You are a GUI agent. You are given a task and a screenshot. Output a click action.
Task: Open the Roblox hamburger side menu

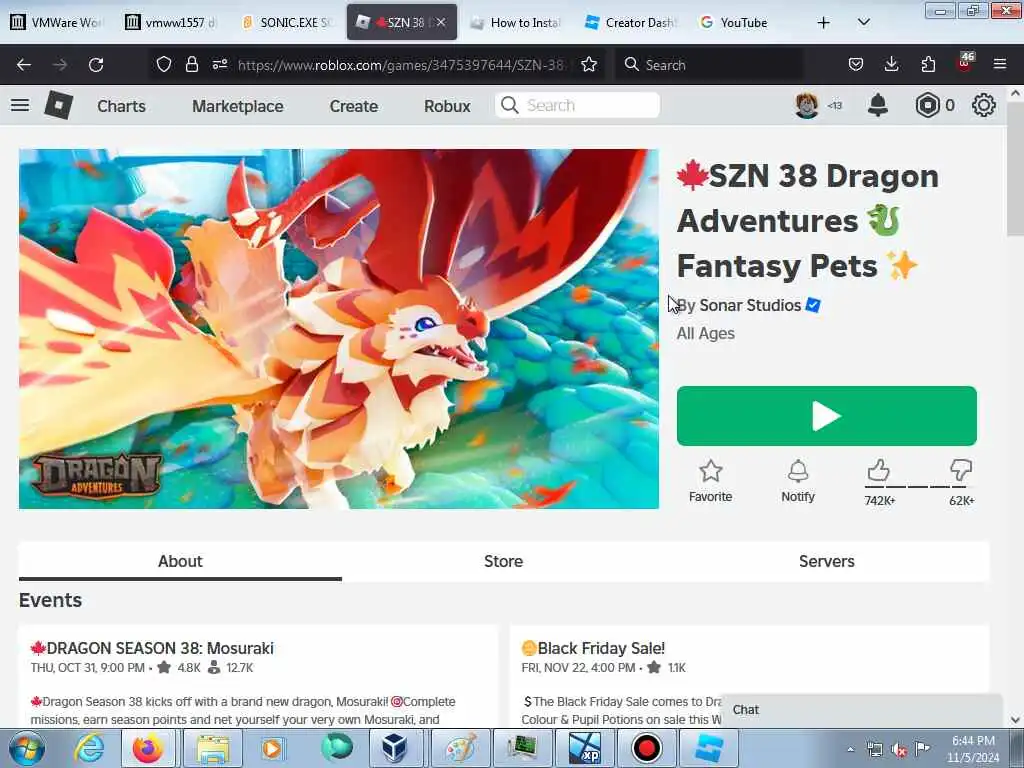point(20,105)
